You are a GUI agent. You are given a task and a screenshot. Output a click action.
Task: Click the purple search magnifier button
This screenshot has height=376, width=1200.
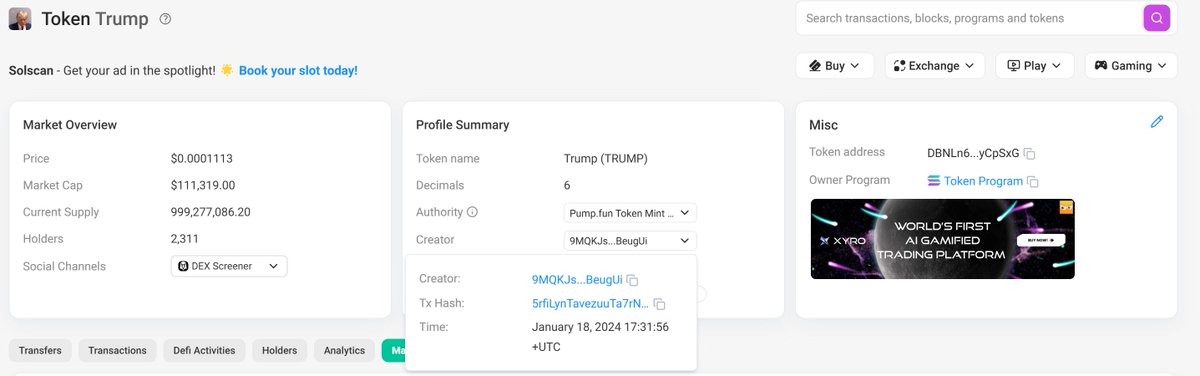point(1156,18)
